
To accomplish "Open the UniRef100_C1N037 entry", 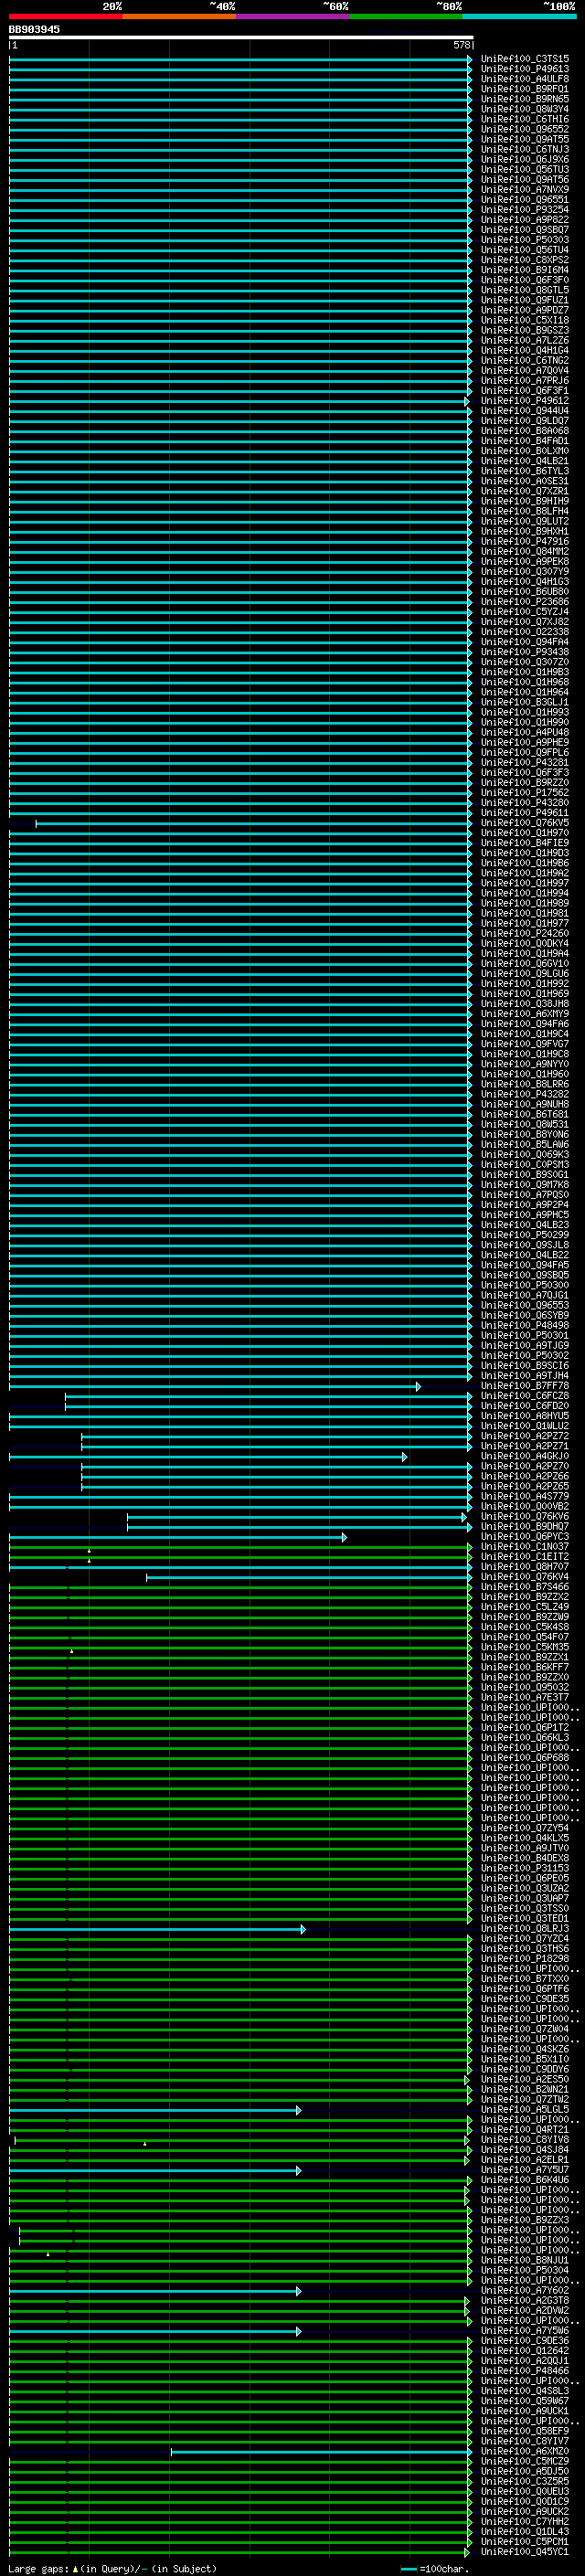I will 525,1547.
